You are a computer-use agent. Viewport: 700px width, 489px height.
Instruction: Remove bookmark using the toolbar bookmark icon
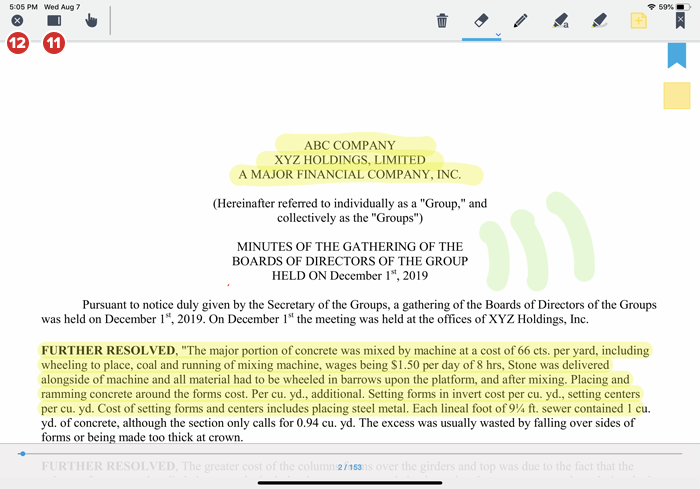pyautogui.click(x=680, y=20)
